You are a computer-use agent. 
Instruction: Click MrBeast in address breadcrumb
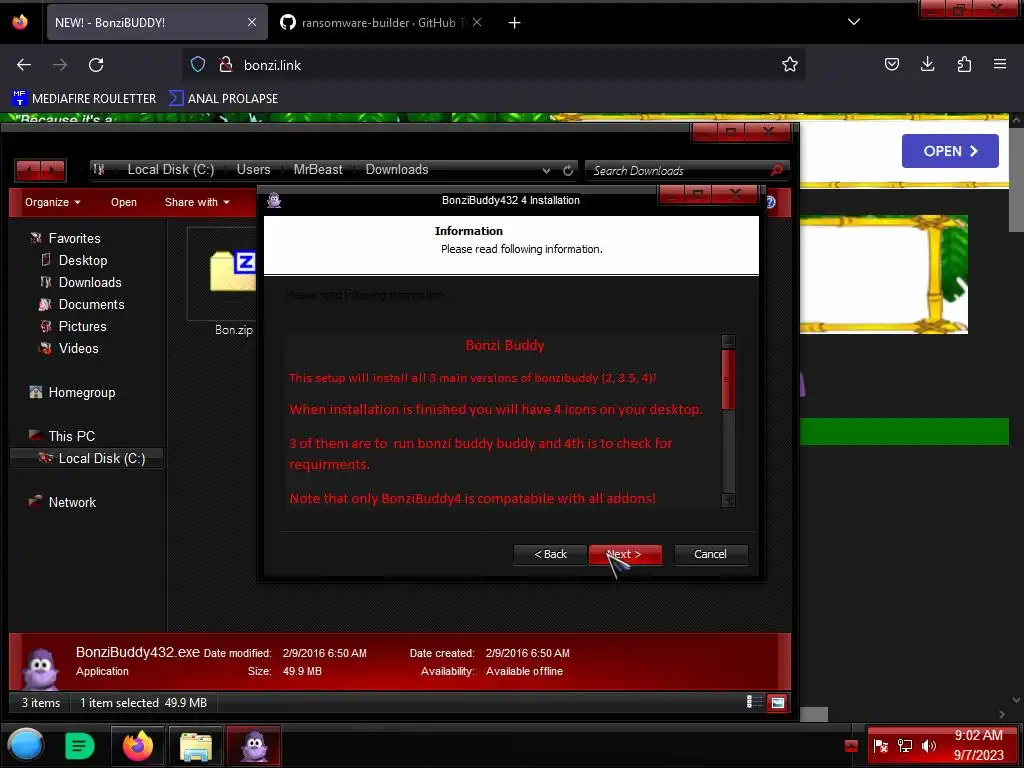tap(318, 170)
